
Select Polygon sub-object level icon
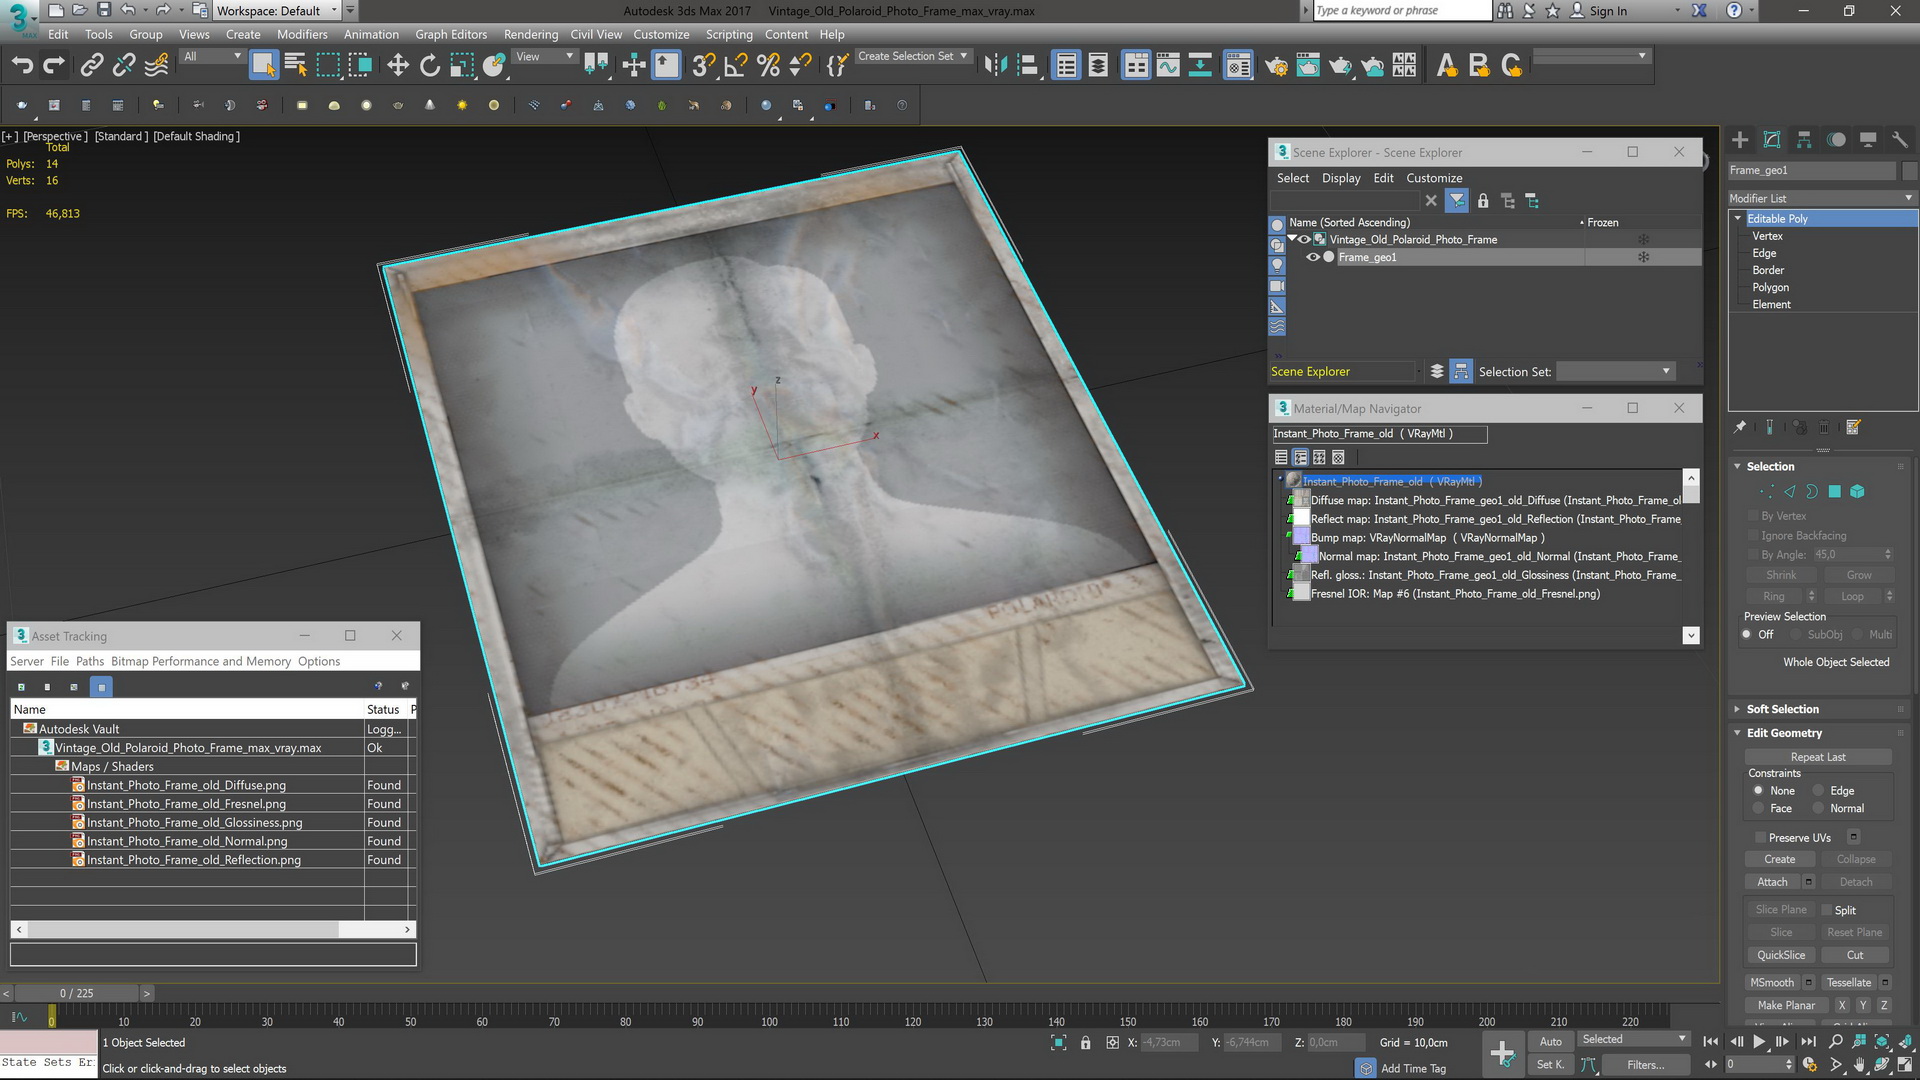tap(1835, 491)
